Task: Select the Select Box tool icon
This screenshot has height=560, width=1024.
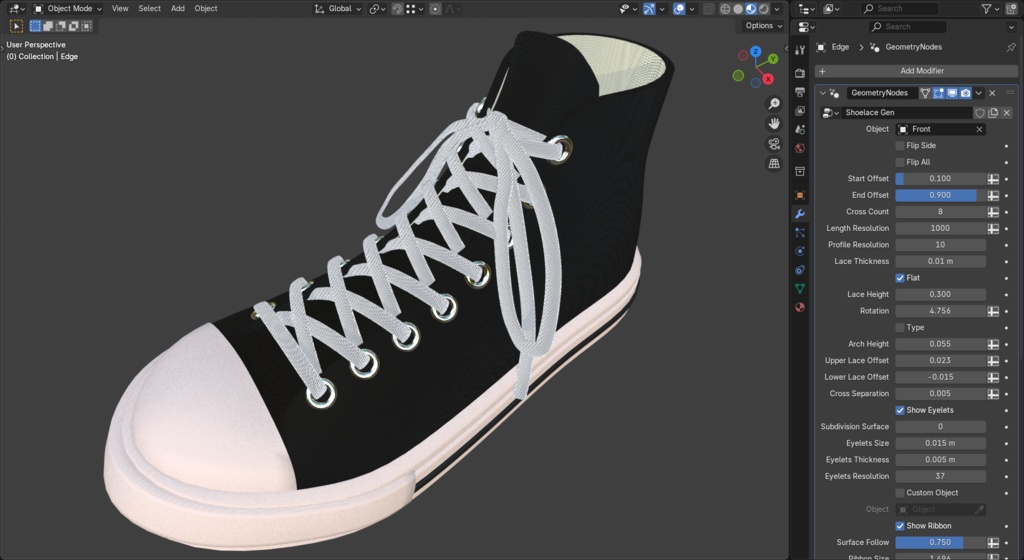Action: point(16,26)
